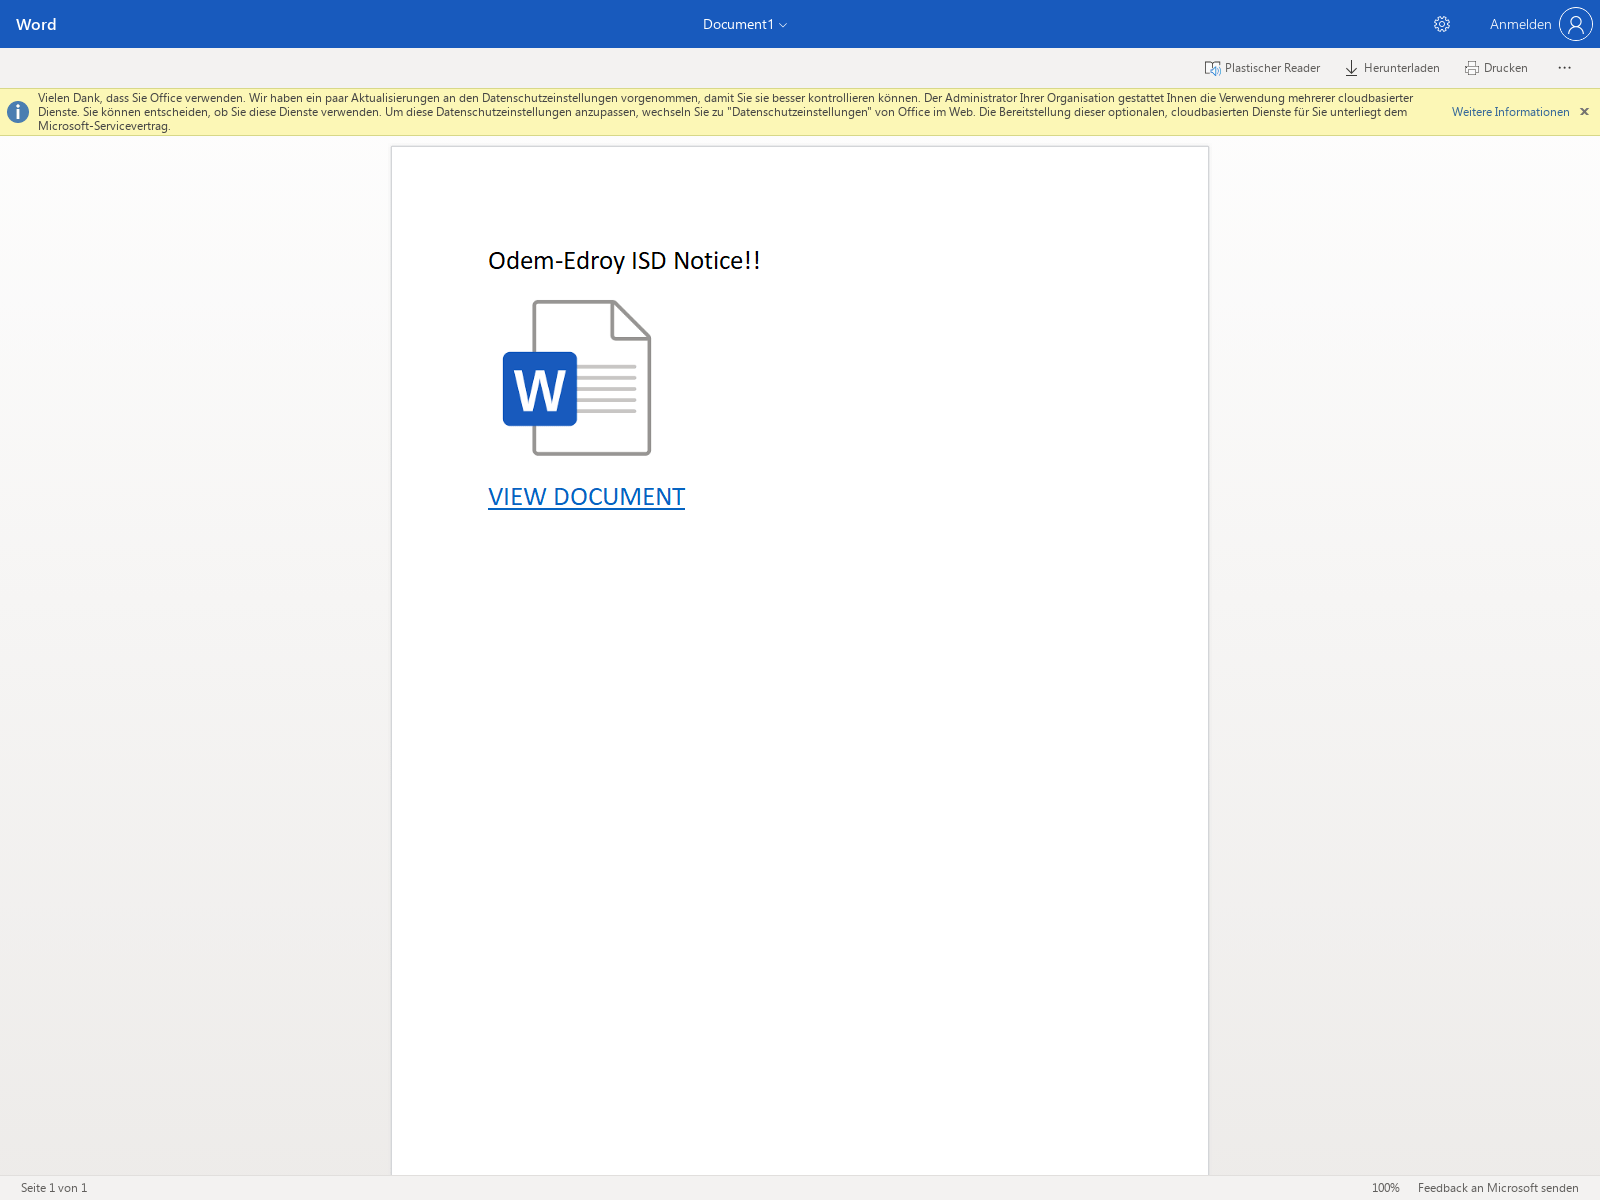Viewport: 1600px width, 1200px height.
Task: Dismiss the yellow privacy notification banner
Action: click(x=1584, y=112)
